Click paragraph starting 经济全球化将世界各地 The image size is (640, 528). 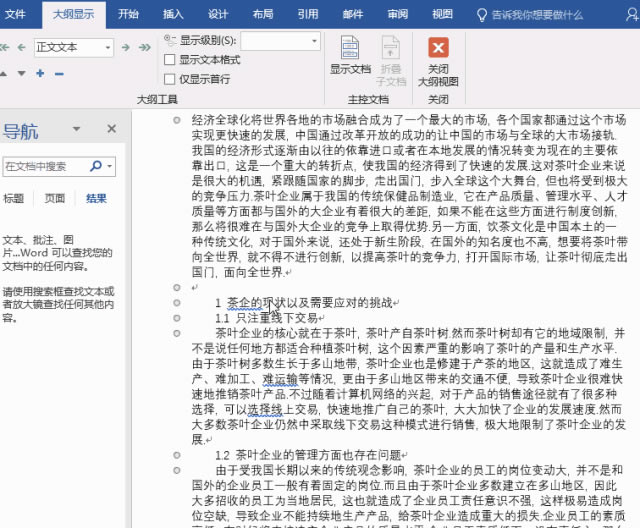pyautogui.click(x=409, y=196)
